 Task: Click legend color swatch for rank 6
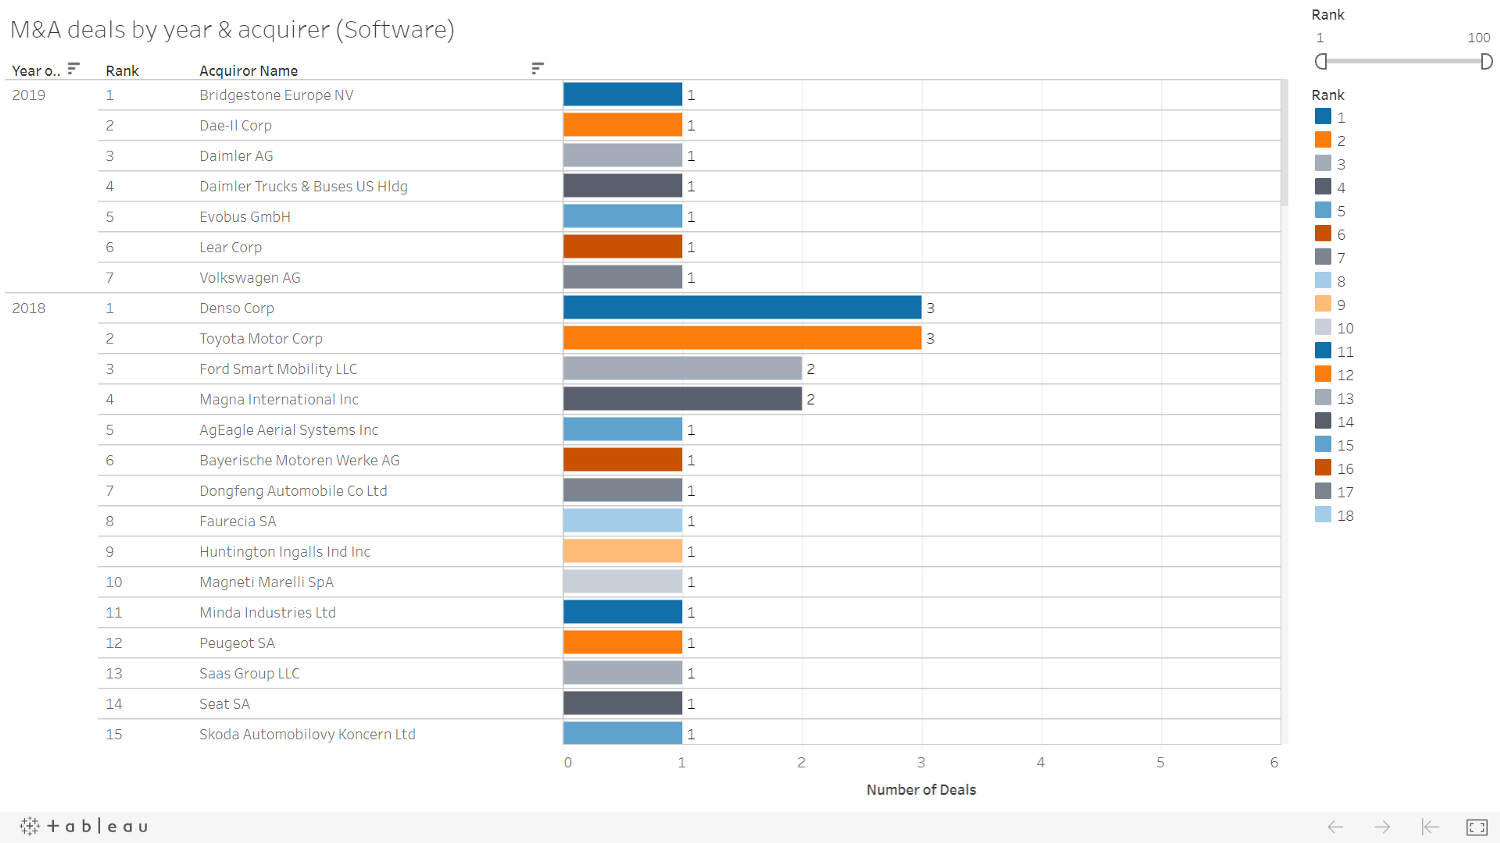(1323, 234)
